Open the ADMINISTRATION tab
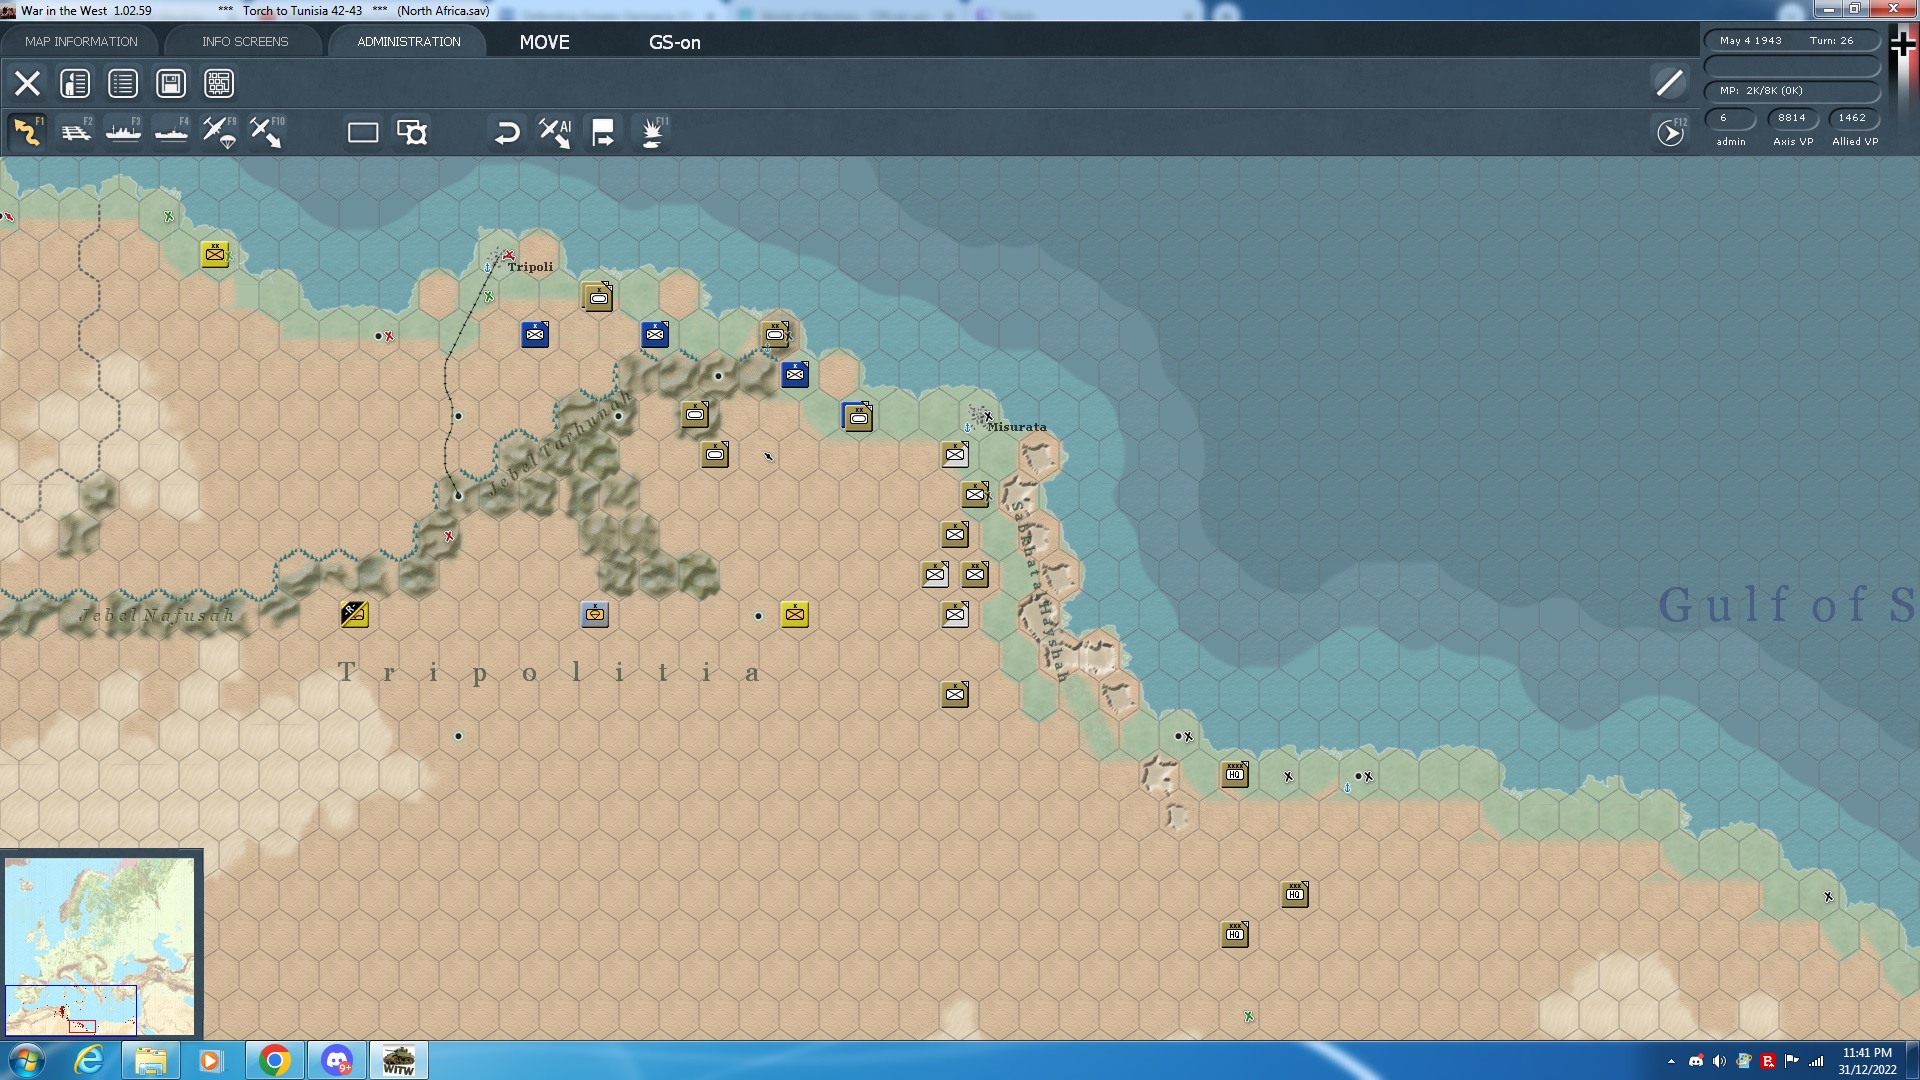This screenshot has height=1080, width=1920. (409, 41)
